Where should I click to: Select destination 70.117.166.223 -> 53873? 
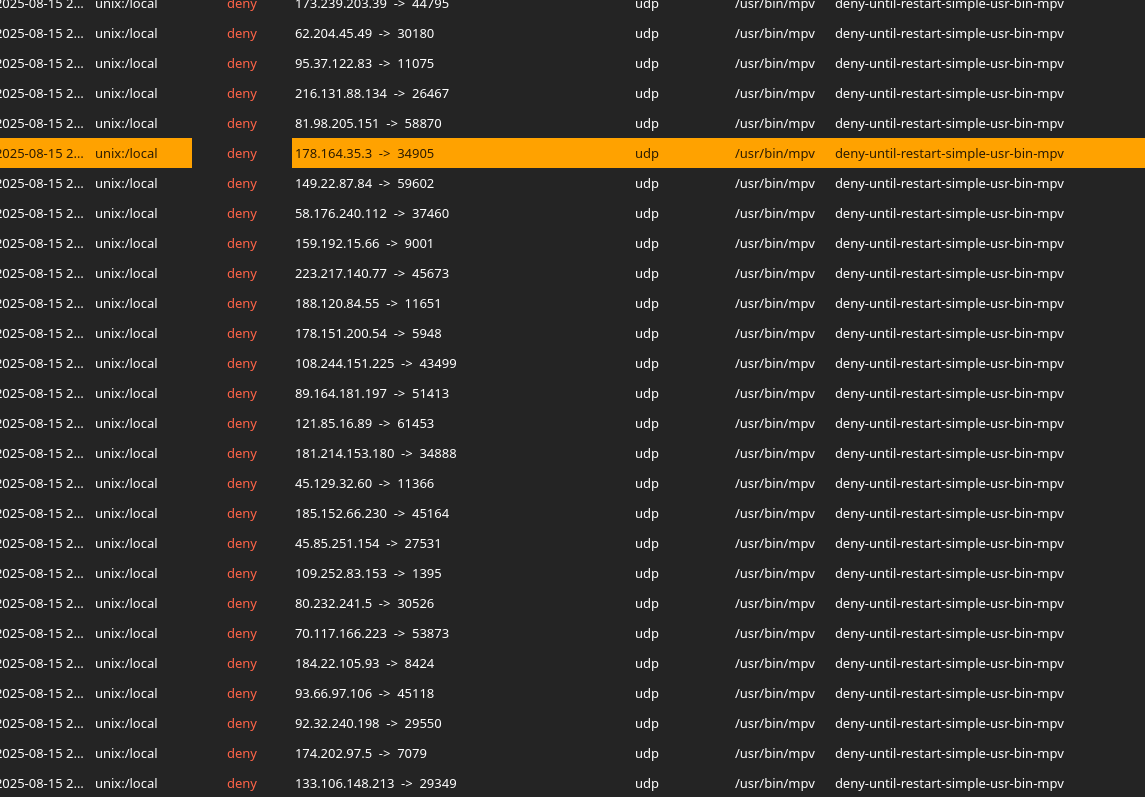(x=372, y=633)
